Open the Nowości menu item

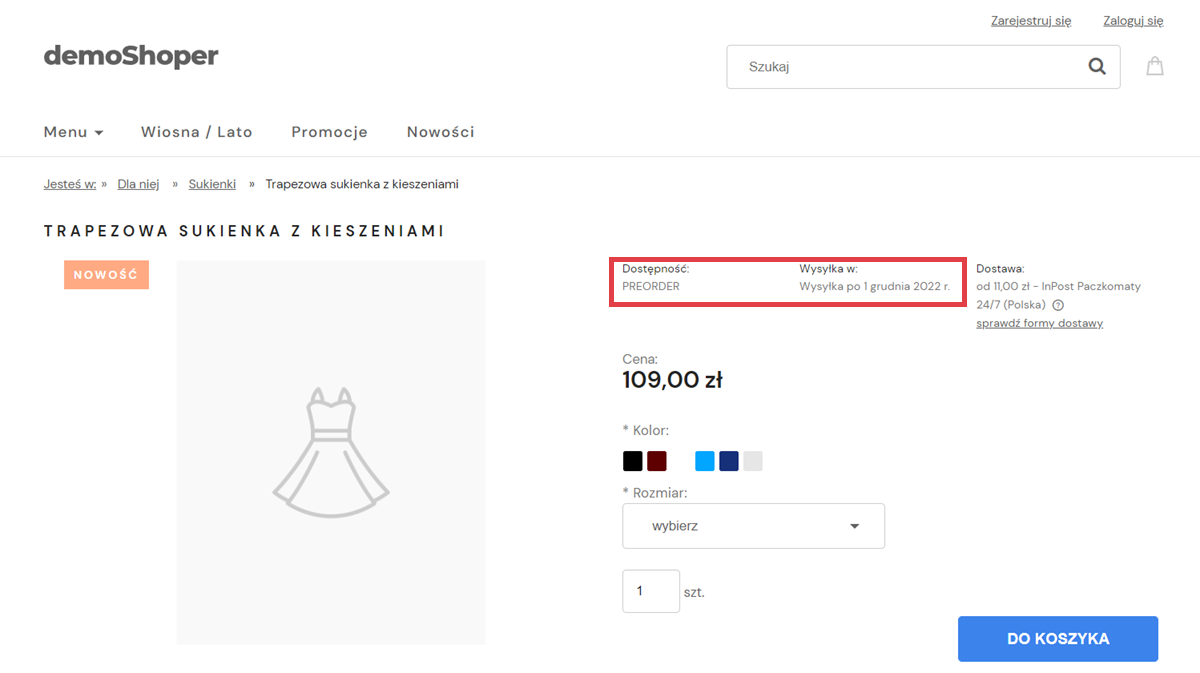(x=441, y=132)
